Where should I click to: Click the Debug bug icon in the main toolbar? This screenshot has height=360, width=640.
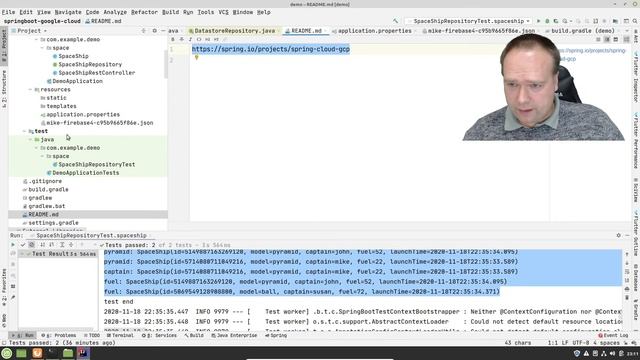point(547,21)
